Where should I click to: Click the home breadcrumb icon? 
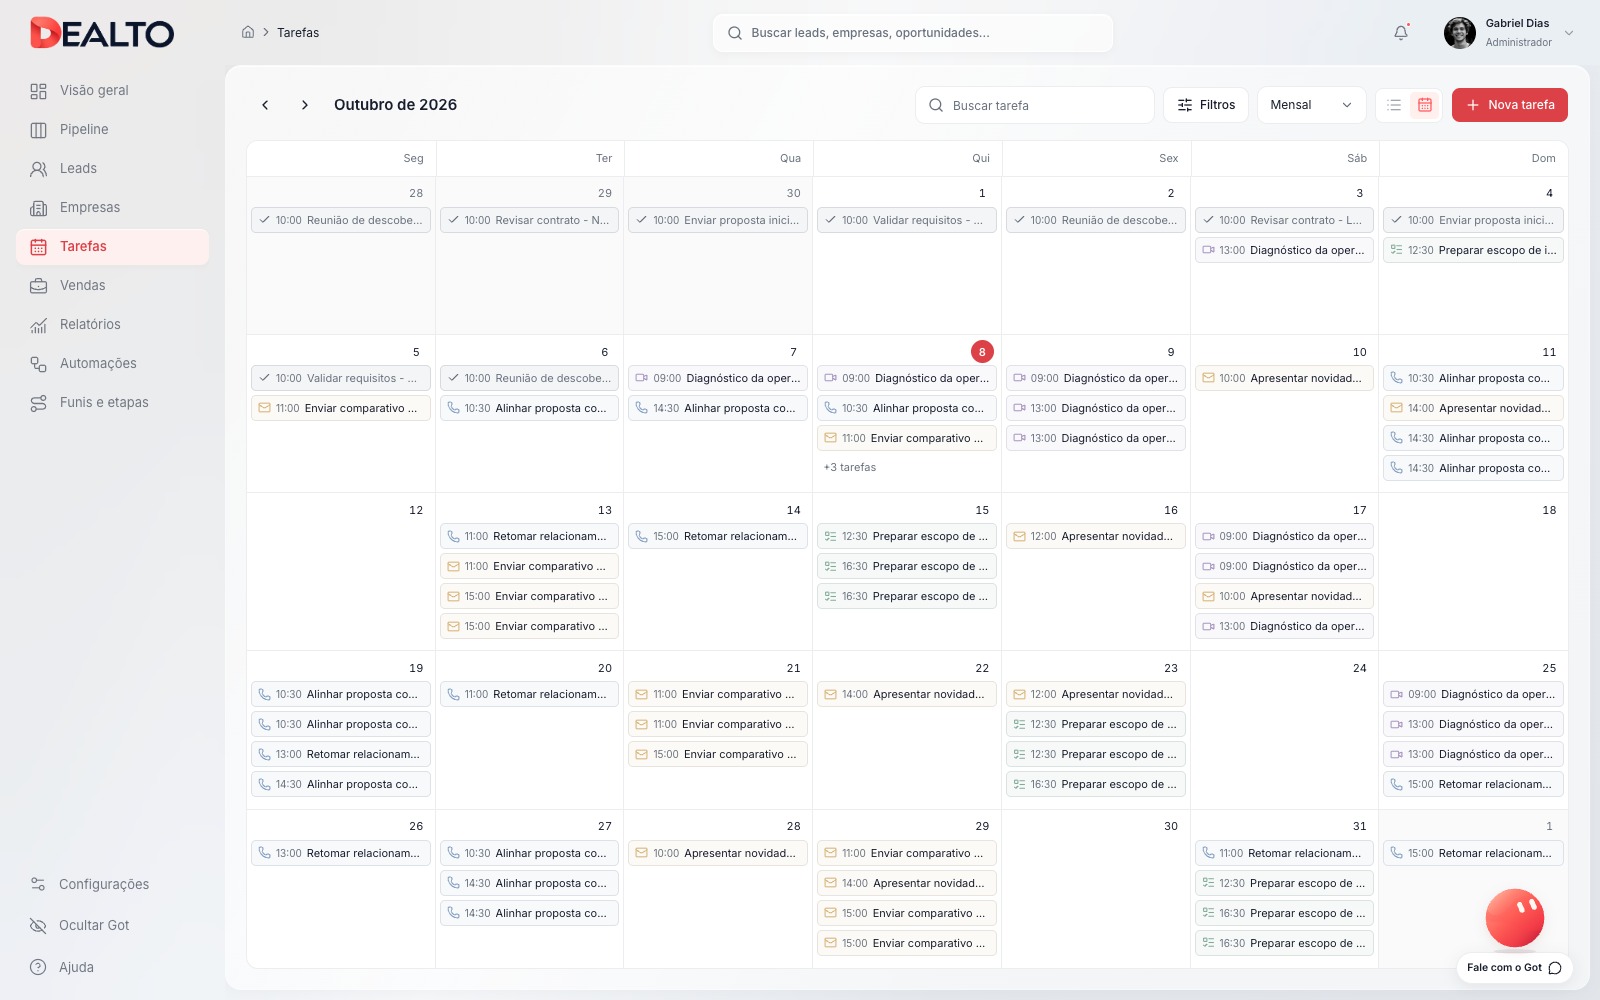pos(248,32)
